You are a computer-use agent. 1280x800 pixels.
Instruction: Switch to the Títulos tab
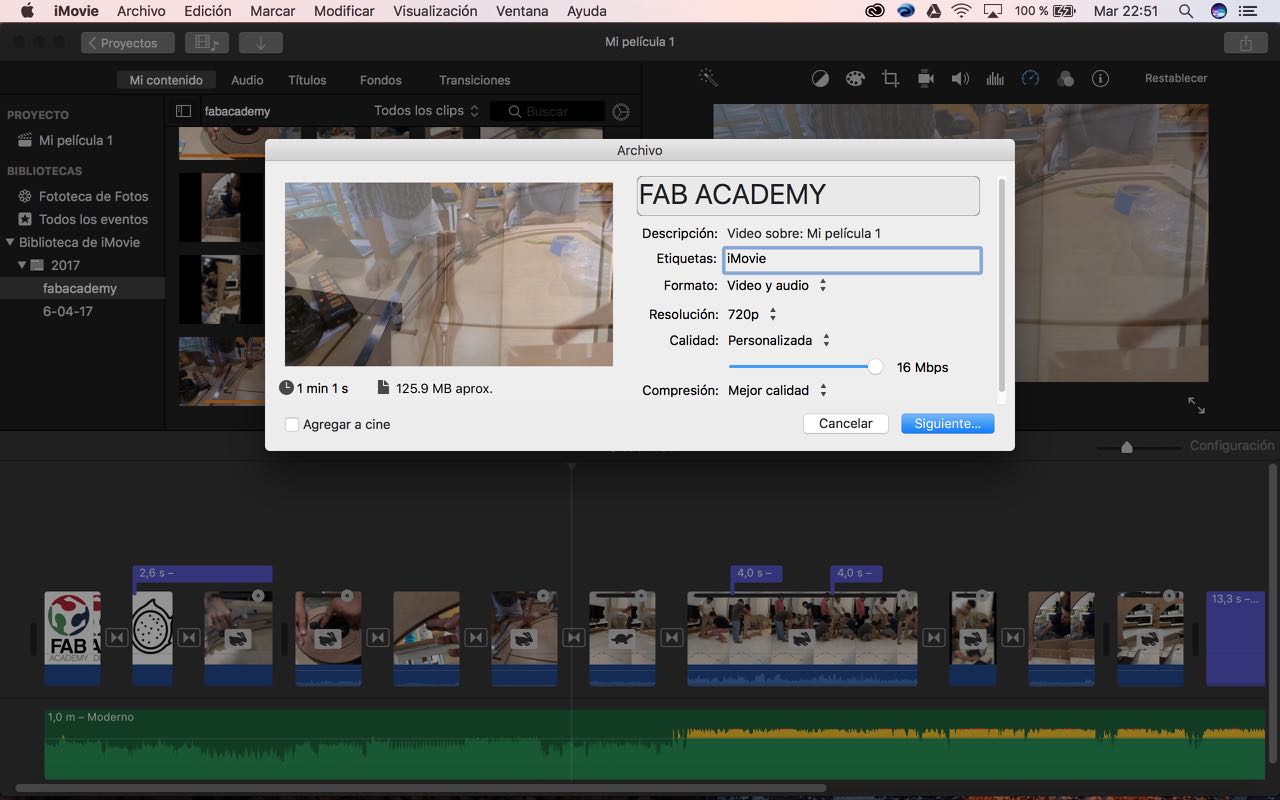pos(307,80)
